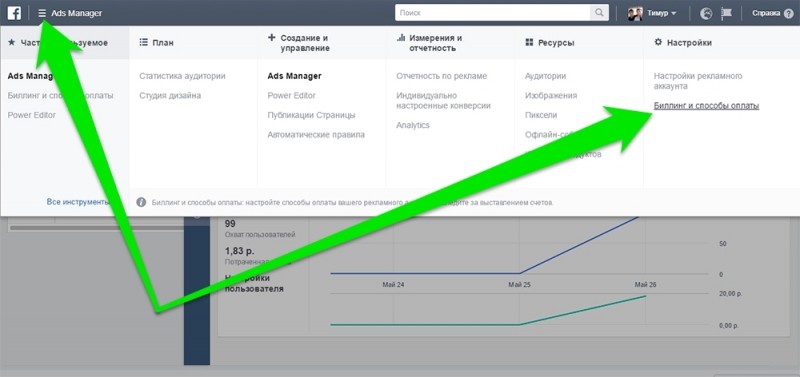Open Биллинг и способы оплаты under Настройки

click(x=706, y=106)
